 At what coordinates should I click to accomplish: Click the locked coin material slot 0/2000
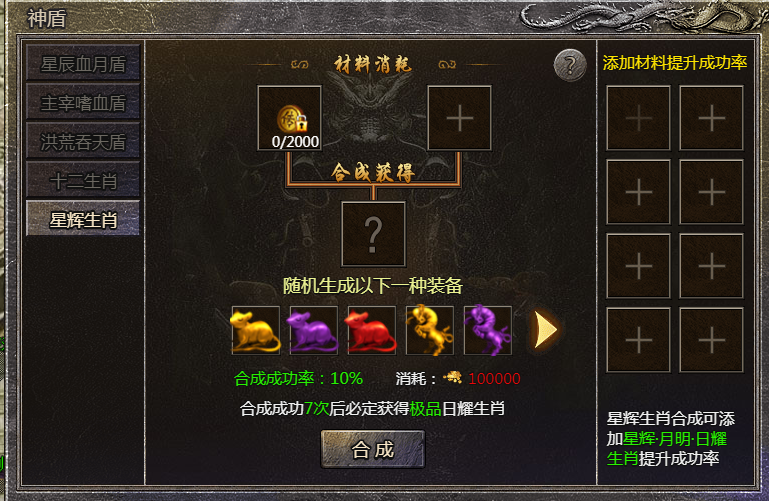(289, 118)
